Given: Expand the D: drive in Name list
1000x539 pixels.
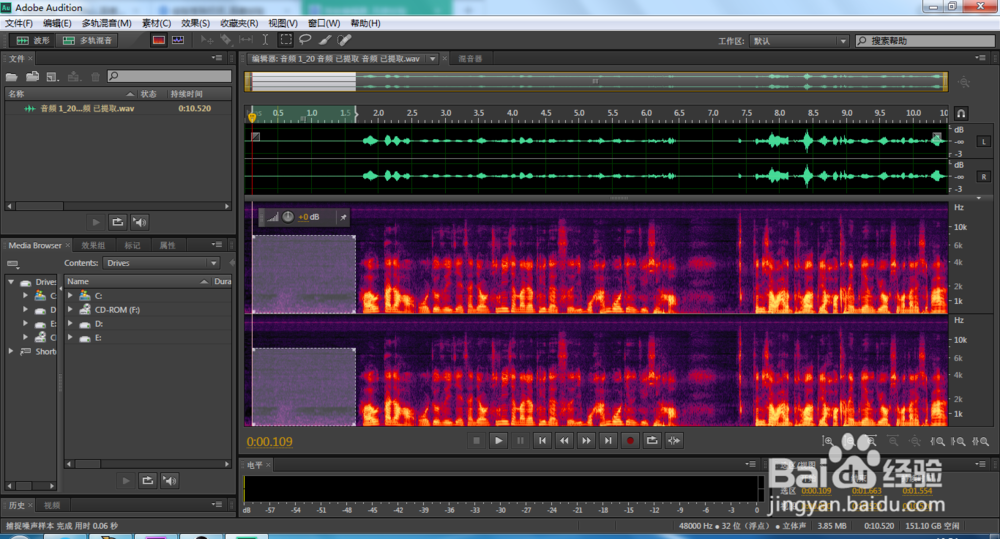Looking at the screenshot, I should pyautogui.click(x=71, y=323).
